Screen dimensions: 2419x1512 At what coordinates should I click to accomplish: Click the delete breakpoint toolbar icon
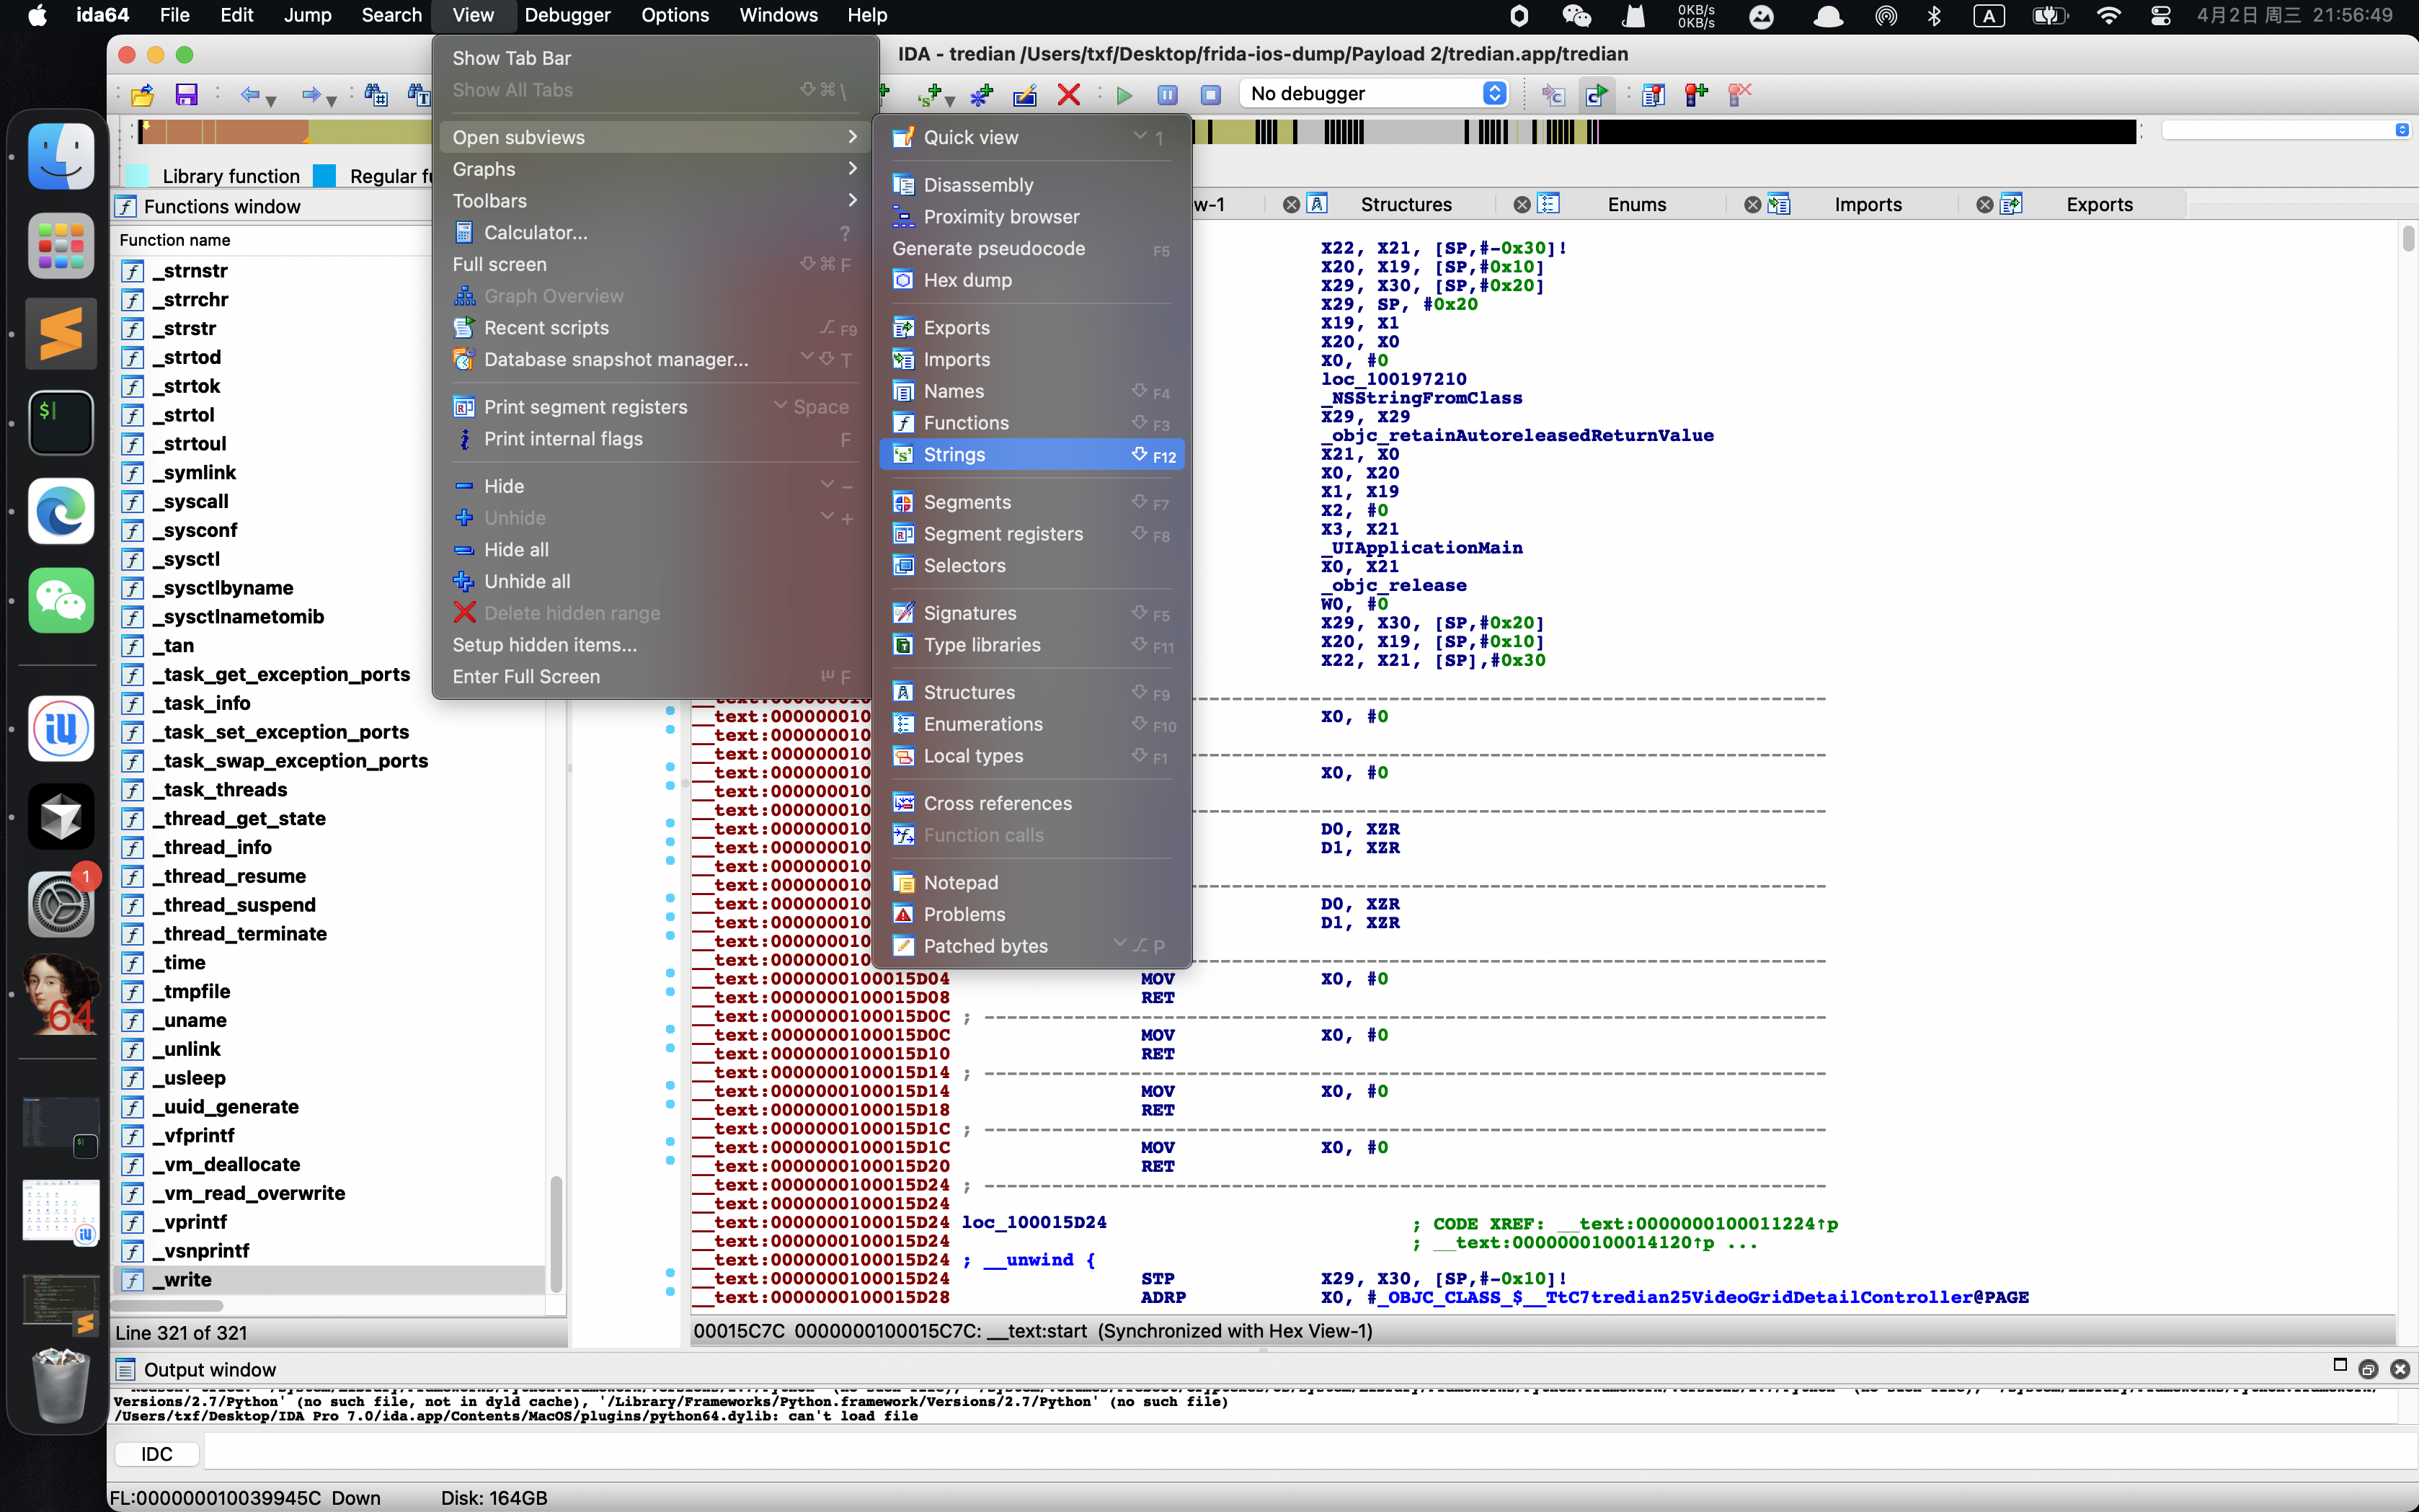[x=1740, y=95]
